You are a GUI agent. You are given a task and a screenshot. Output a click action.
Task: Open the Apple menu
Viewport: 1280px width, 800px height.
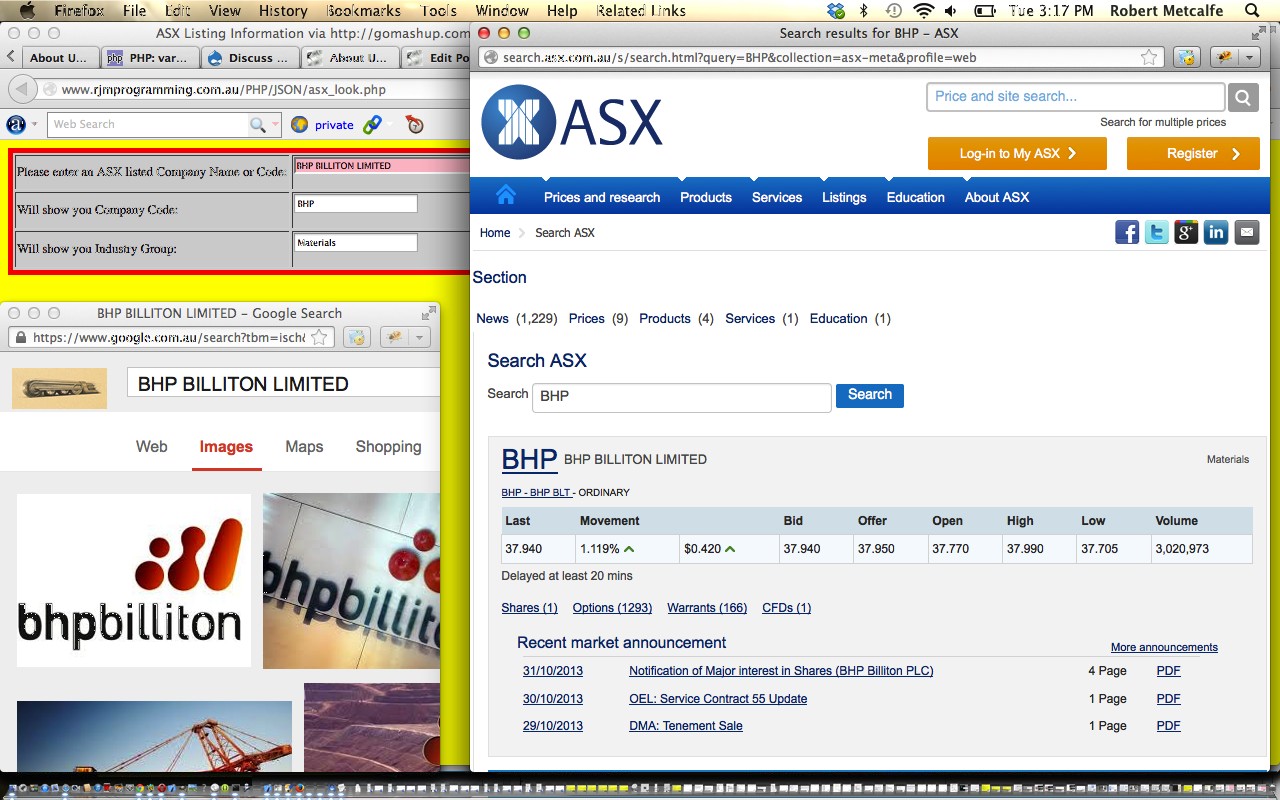27,11
